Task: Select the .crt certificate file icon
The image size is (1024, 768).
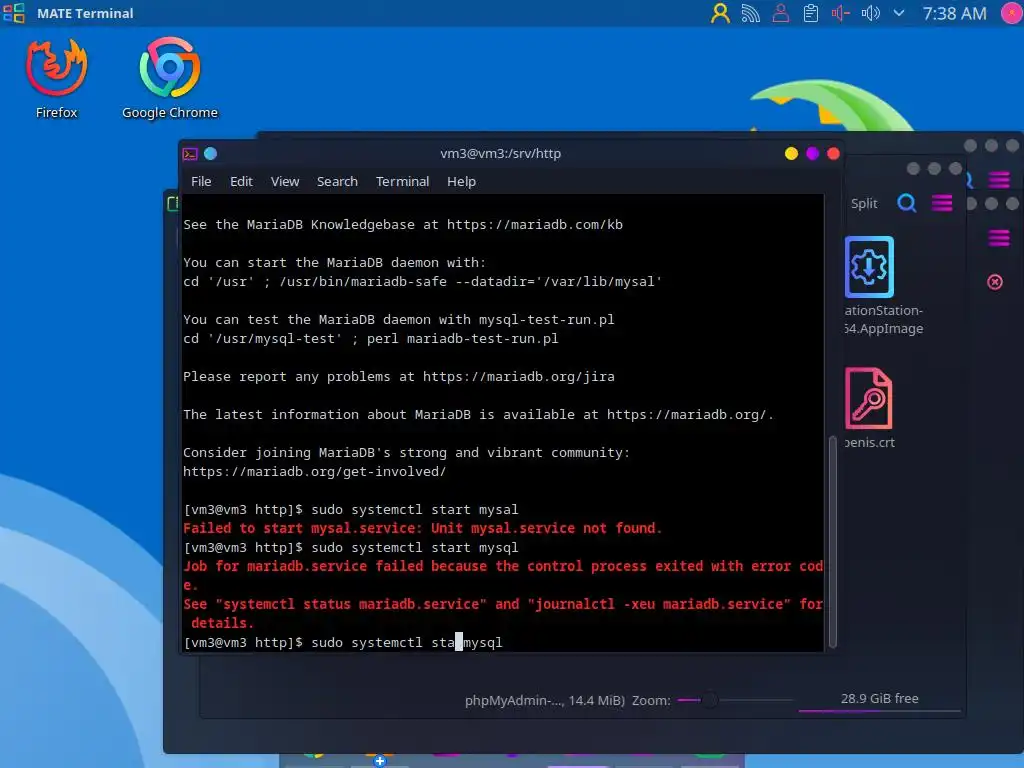Action: point(869,398)
